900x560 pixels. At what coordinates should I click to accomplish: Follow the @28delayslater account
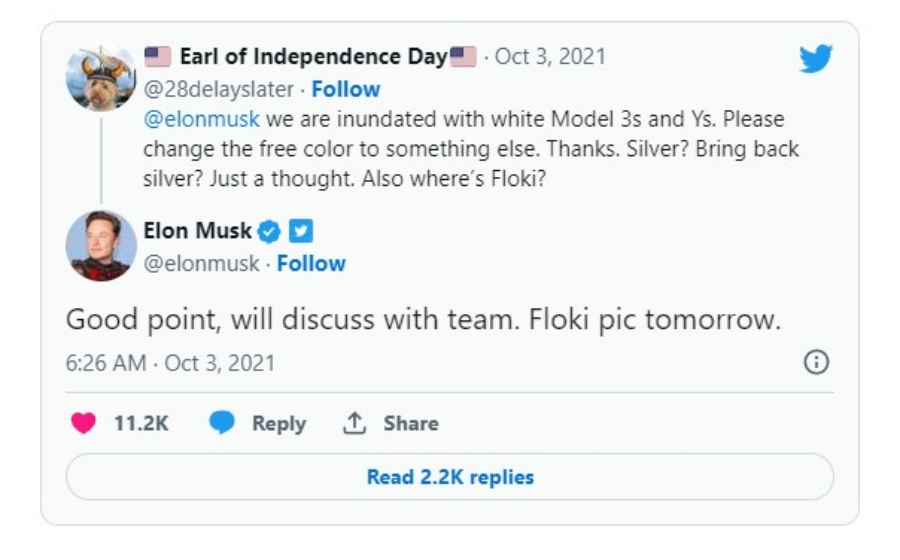tap(346, 90)
